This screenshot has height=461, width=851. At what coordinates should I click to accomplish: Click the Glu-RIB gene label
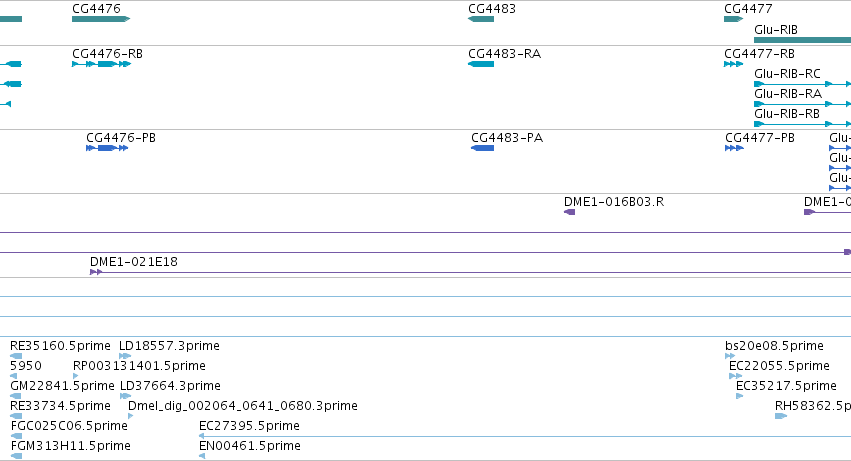point(776,30)
